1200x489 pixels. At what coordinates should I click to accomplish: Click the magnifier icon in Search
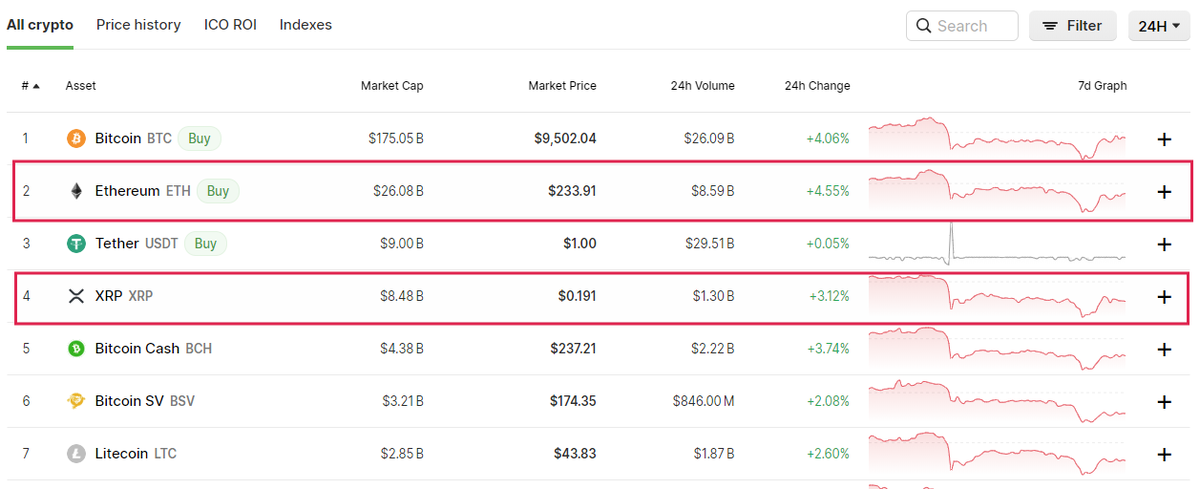tap(923, 26)
